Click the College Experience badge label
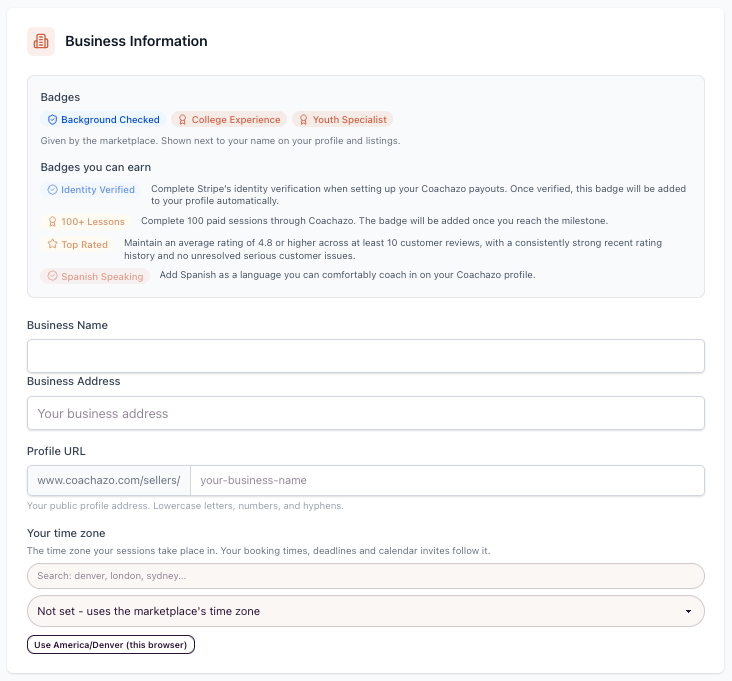The image size is (732, 681). (x=236, y=119)
